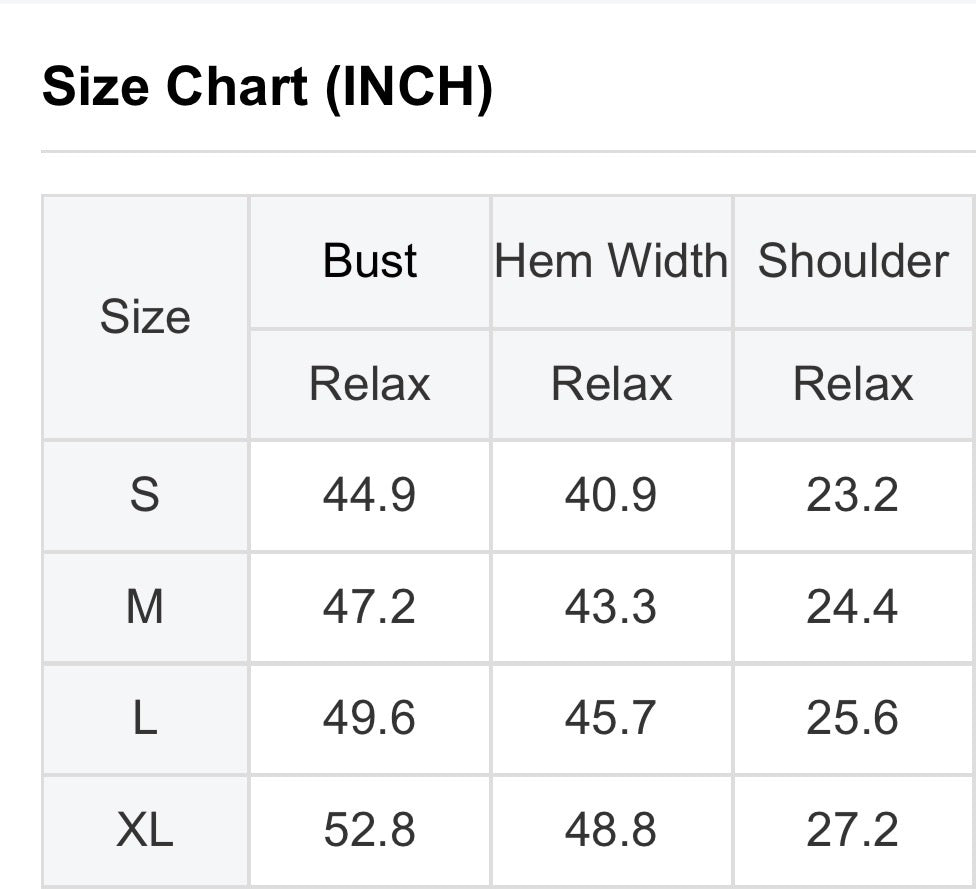This screenshot has height=889, width=976.
Task: Select the 44.9 bust value cell
Action: tap(369, 495)
